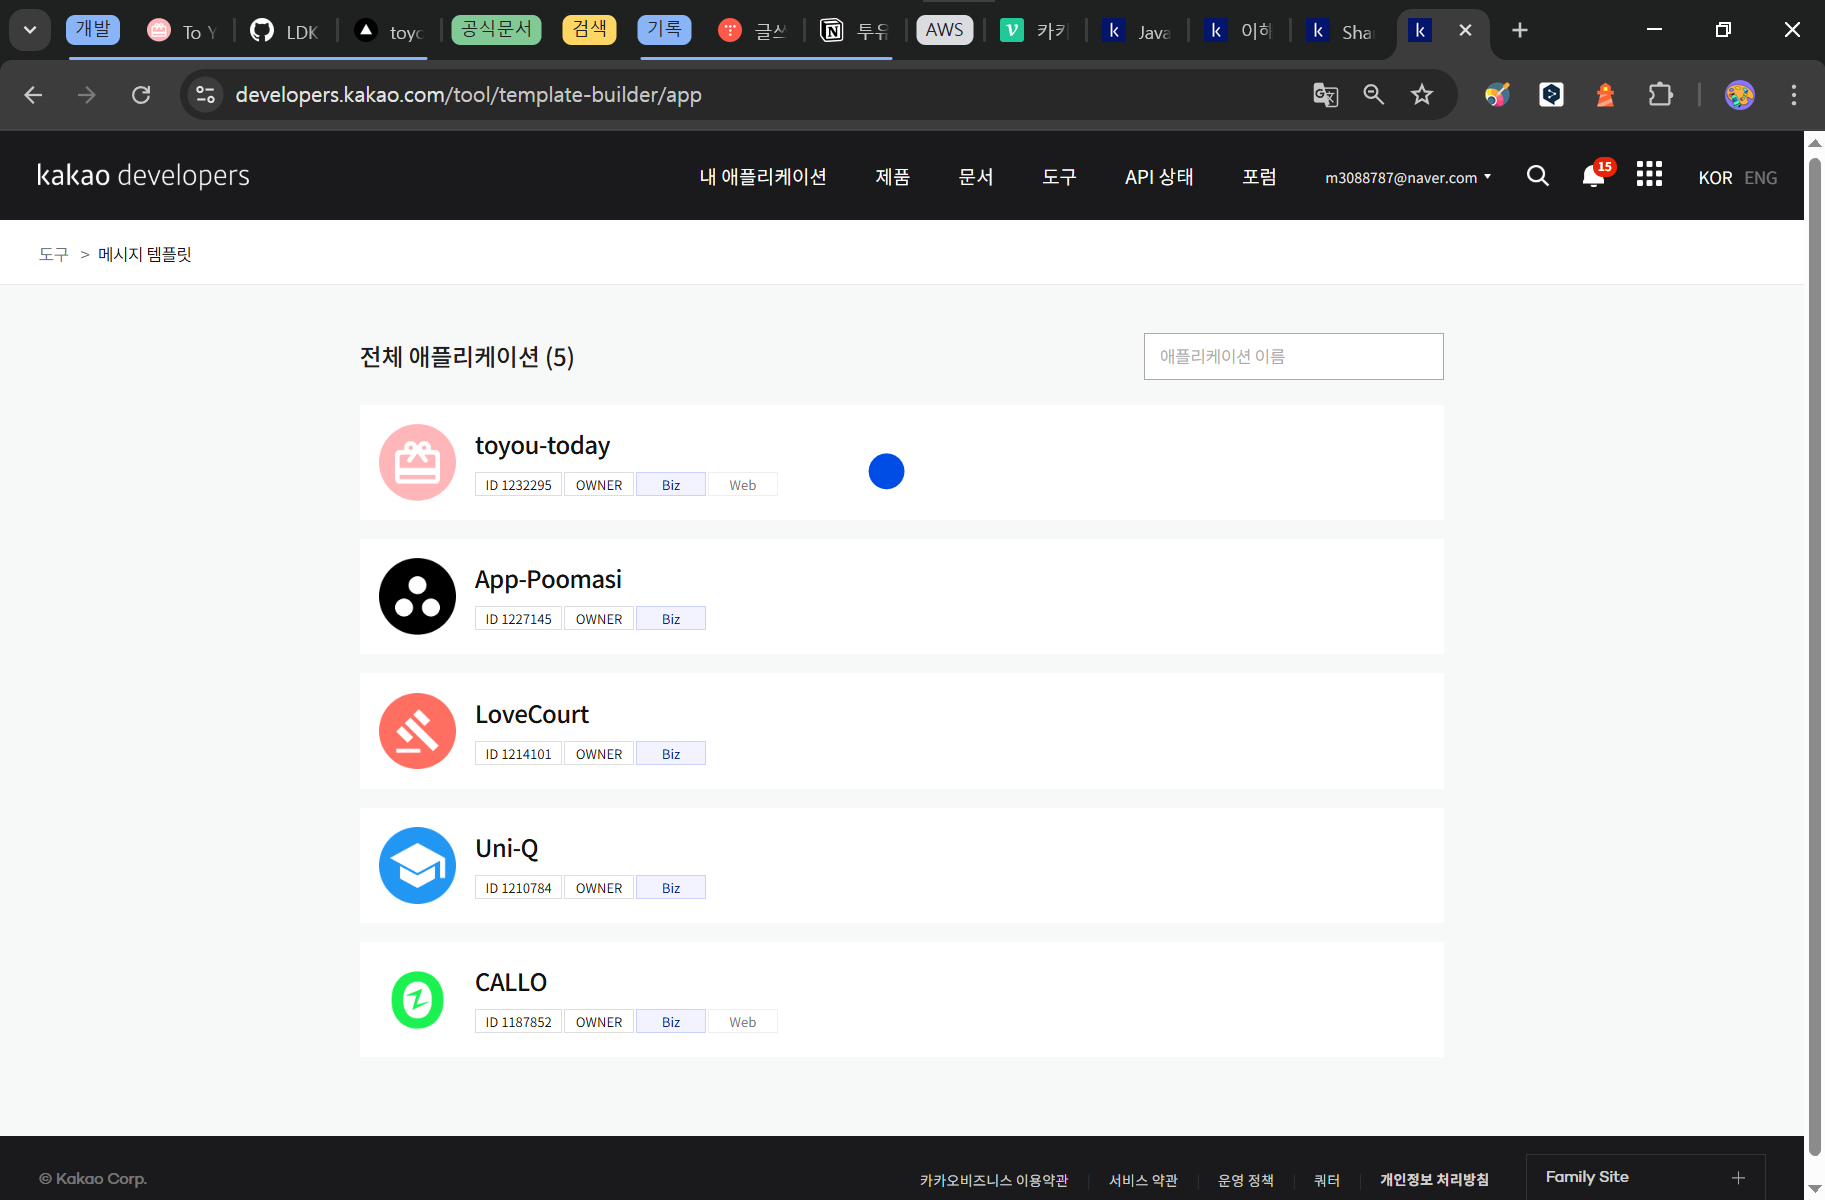Open the 내 애플리케이션 menu
The width and height of the screenshot is (1825, 1200).
coord(763,177)
